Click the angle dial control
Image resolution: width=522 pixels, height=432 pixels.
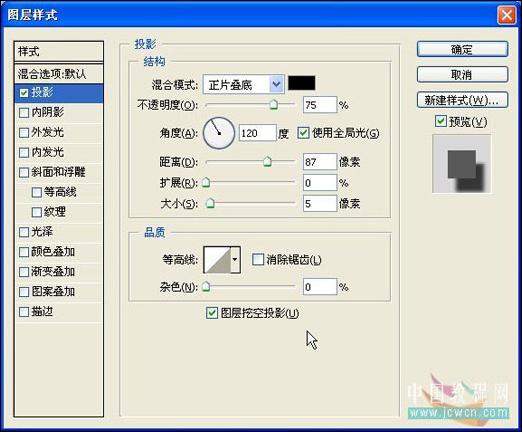[219, 133]
